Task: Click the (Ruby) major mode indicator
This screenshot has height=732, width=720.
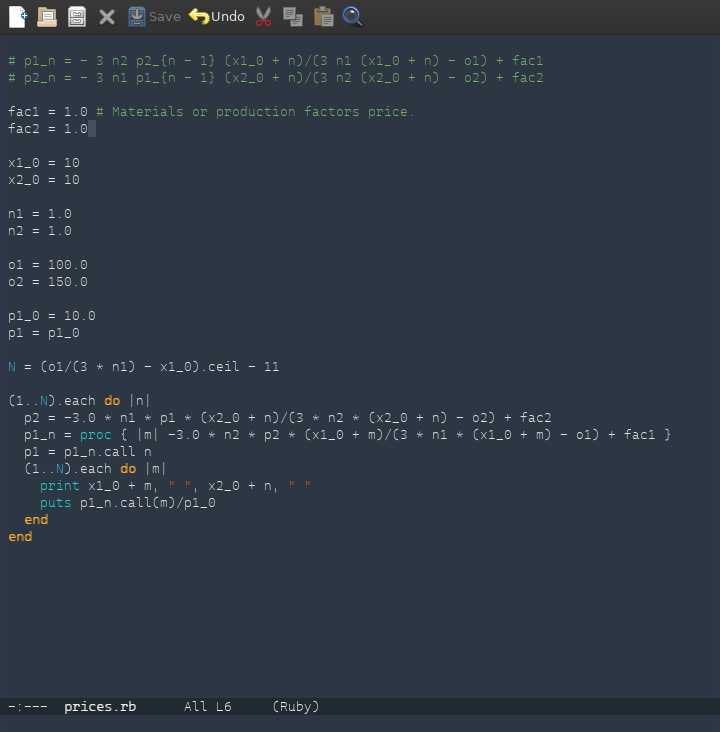Action: pos(296,706)
